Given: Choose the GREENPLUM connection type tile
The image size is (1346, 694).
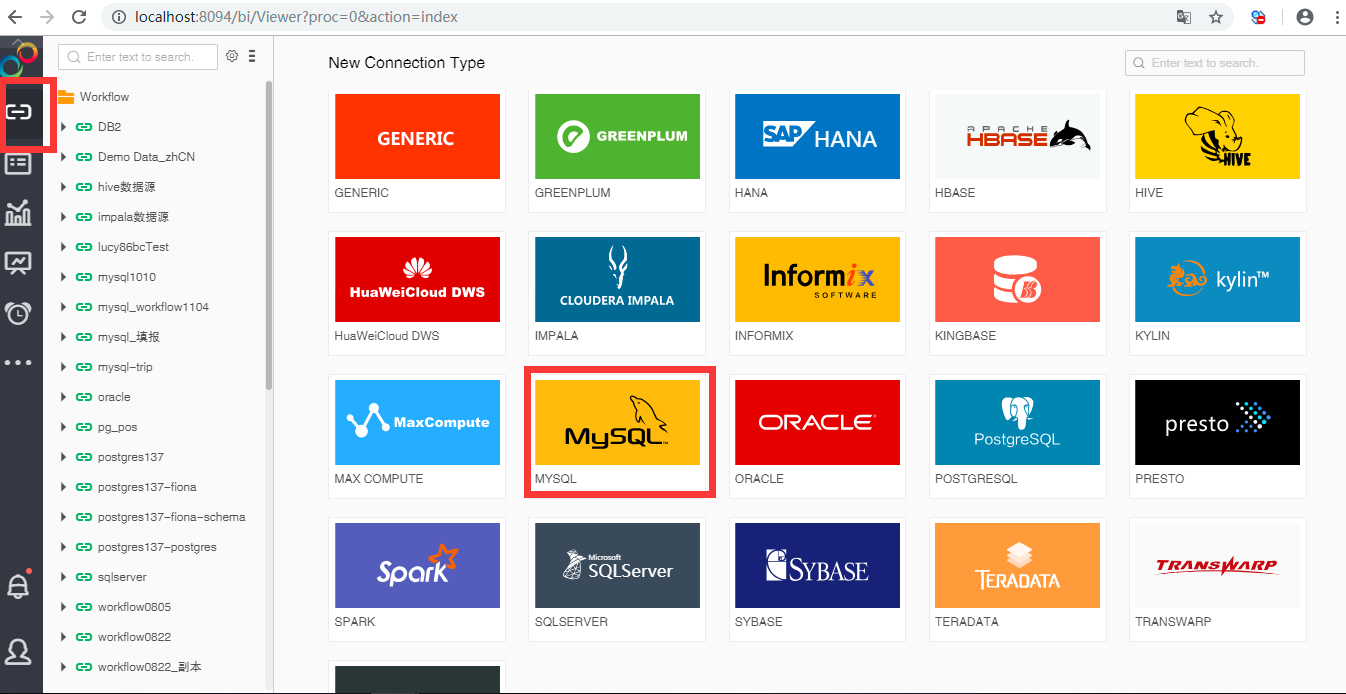Looking at the screenshot, I should (x=617, y=149).
